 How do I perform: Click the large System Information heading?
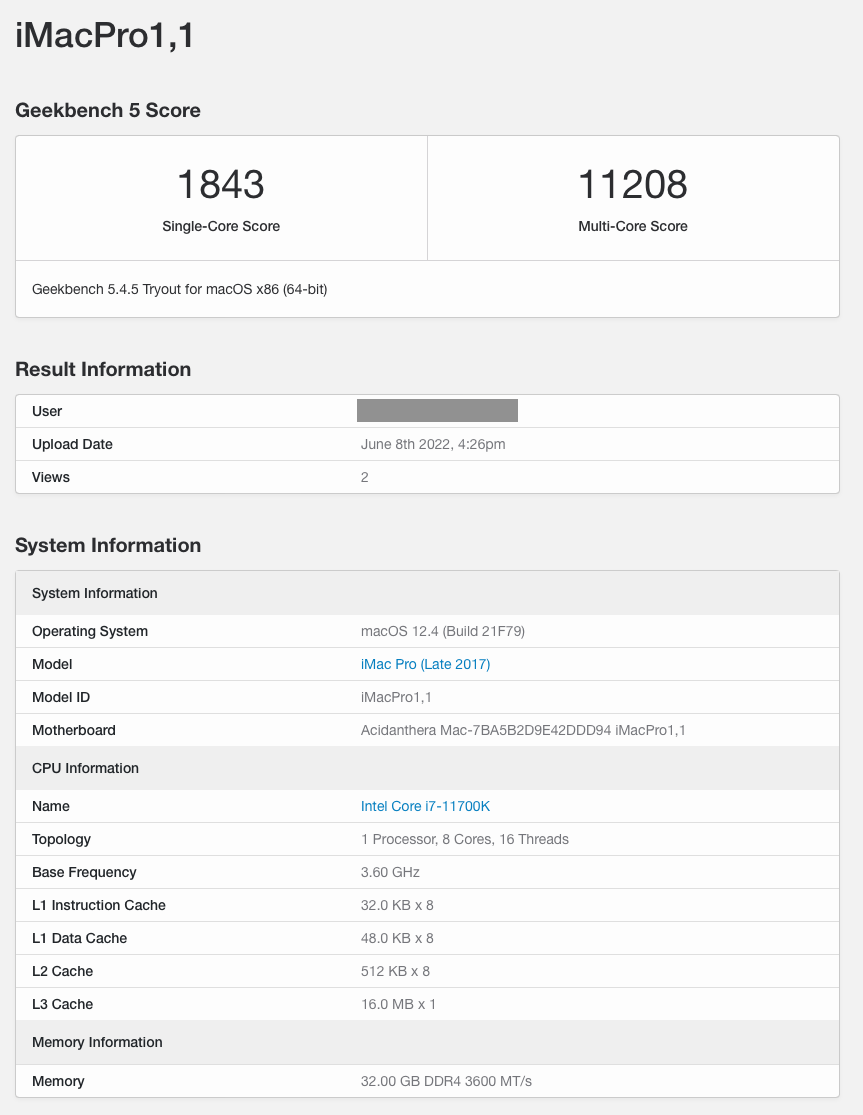pyautogui.click(x=108, y=545)
